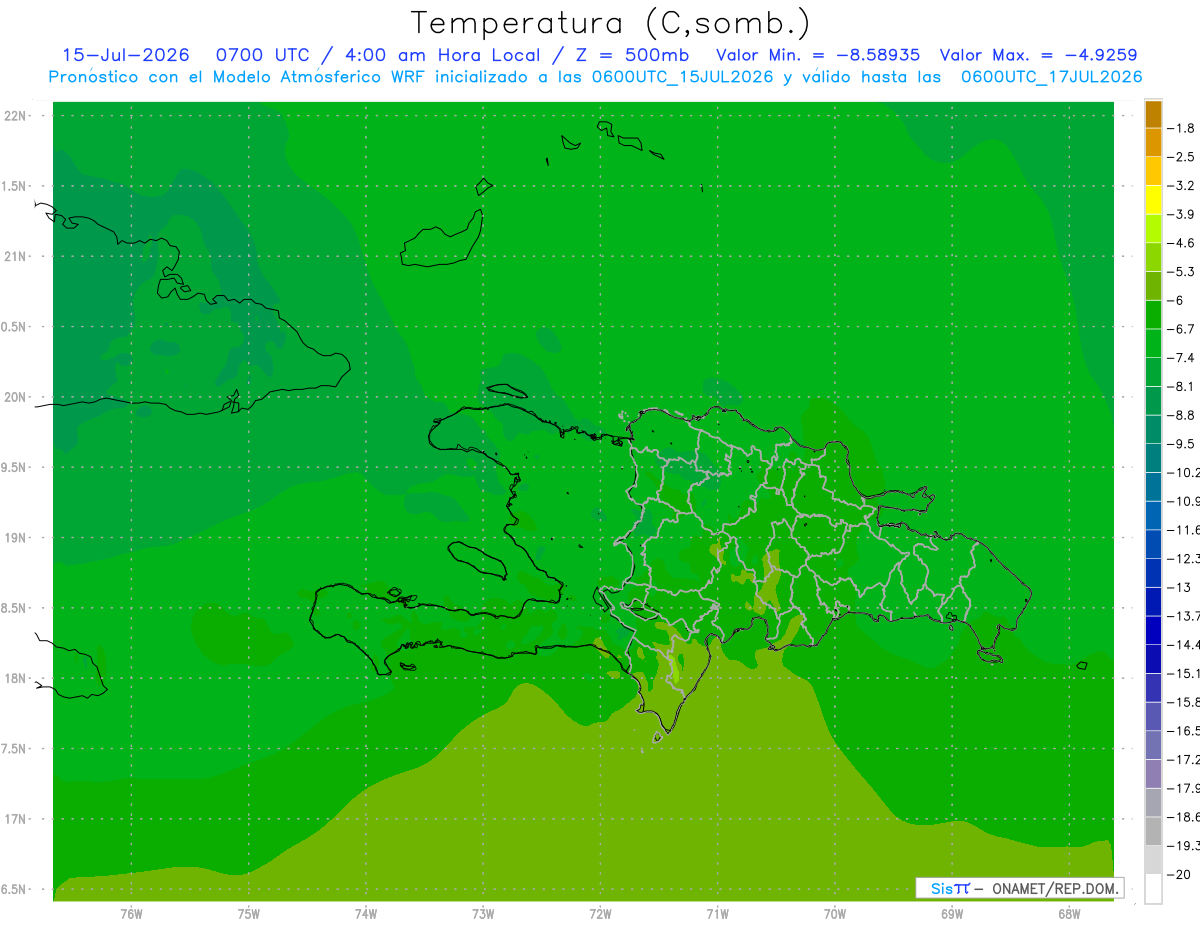Pick the blue swatch between -13 and -13.7

point(1153,602)
